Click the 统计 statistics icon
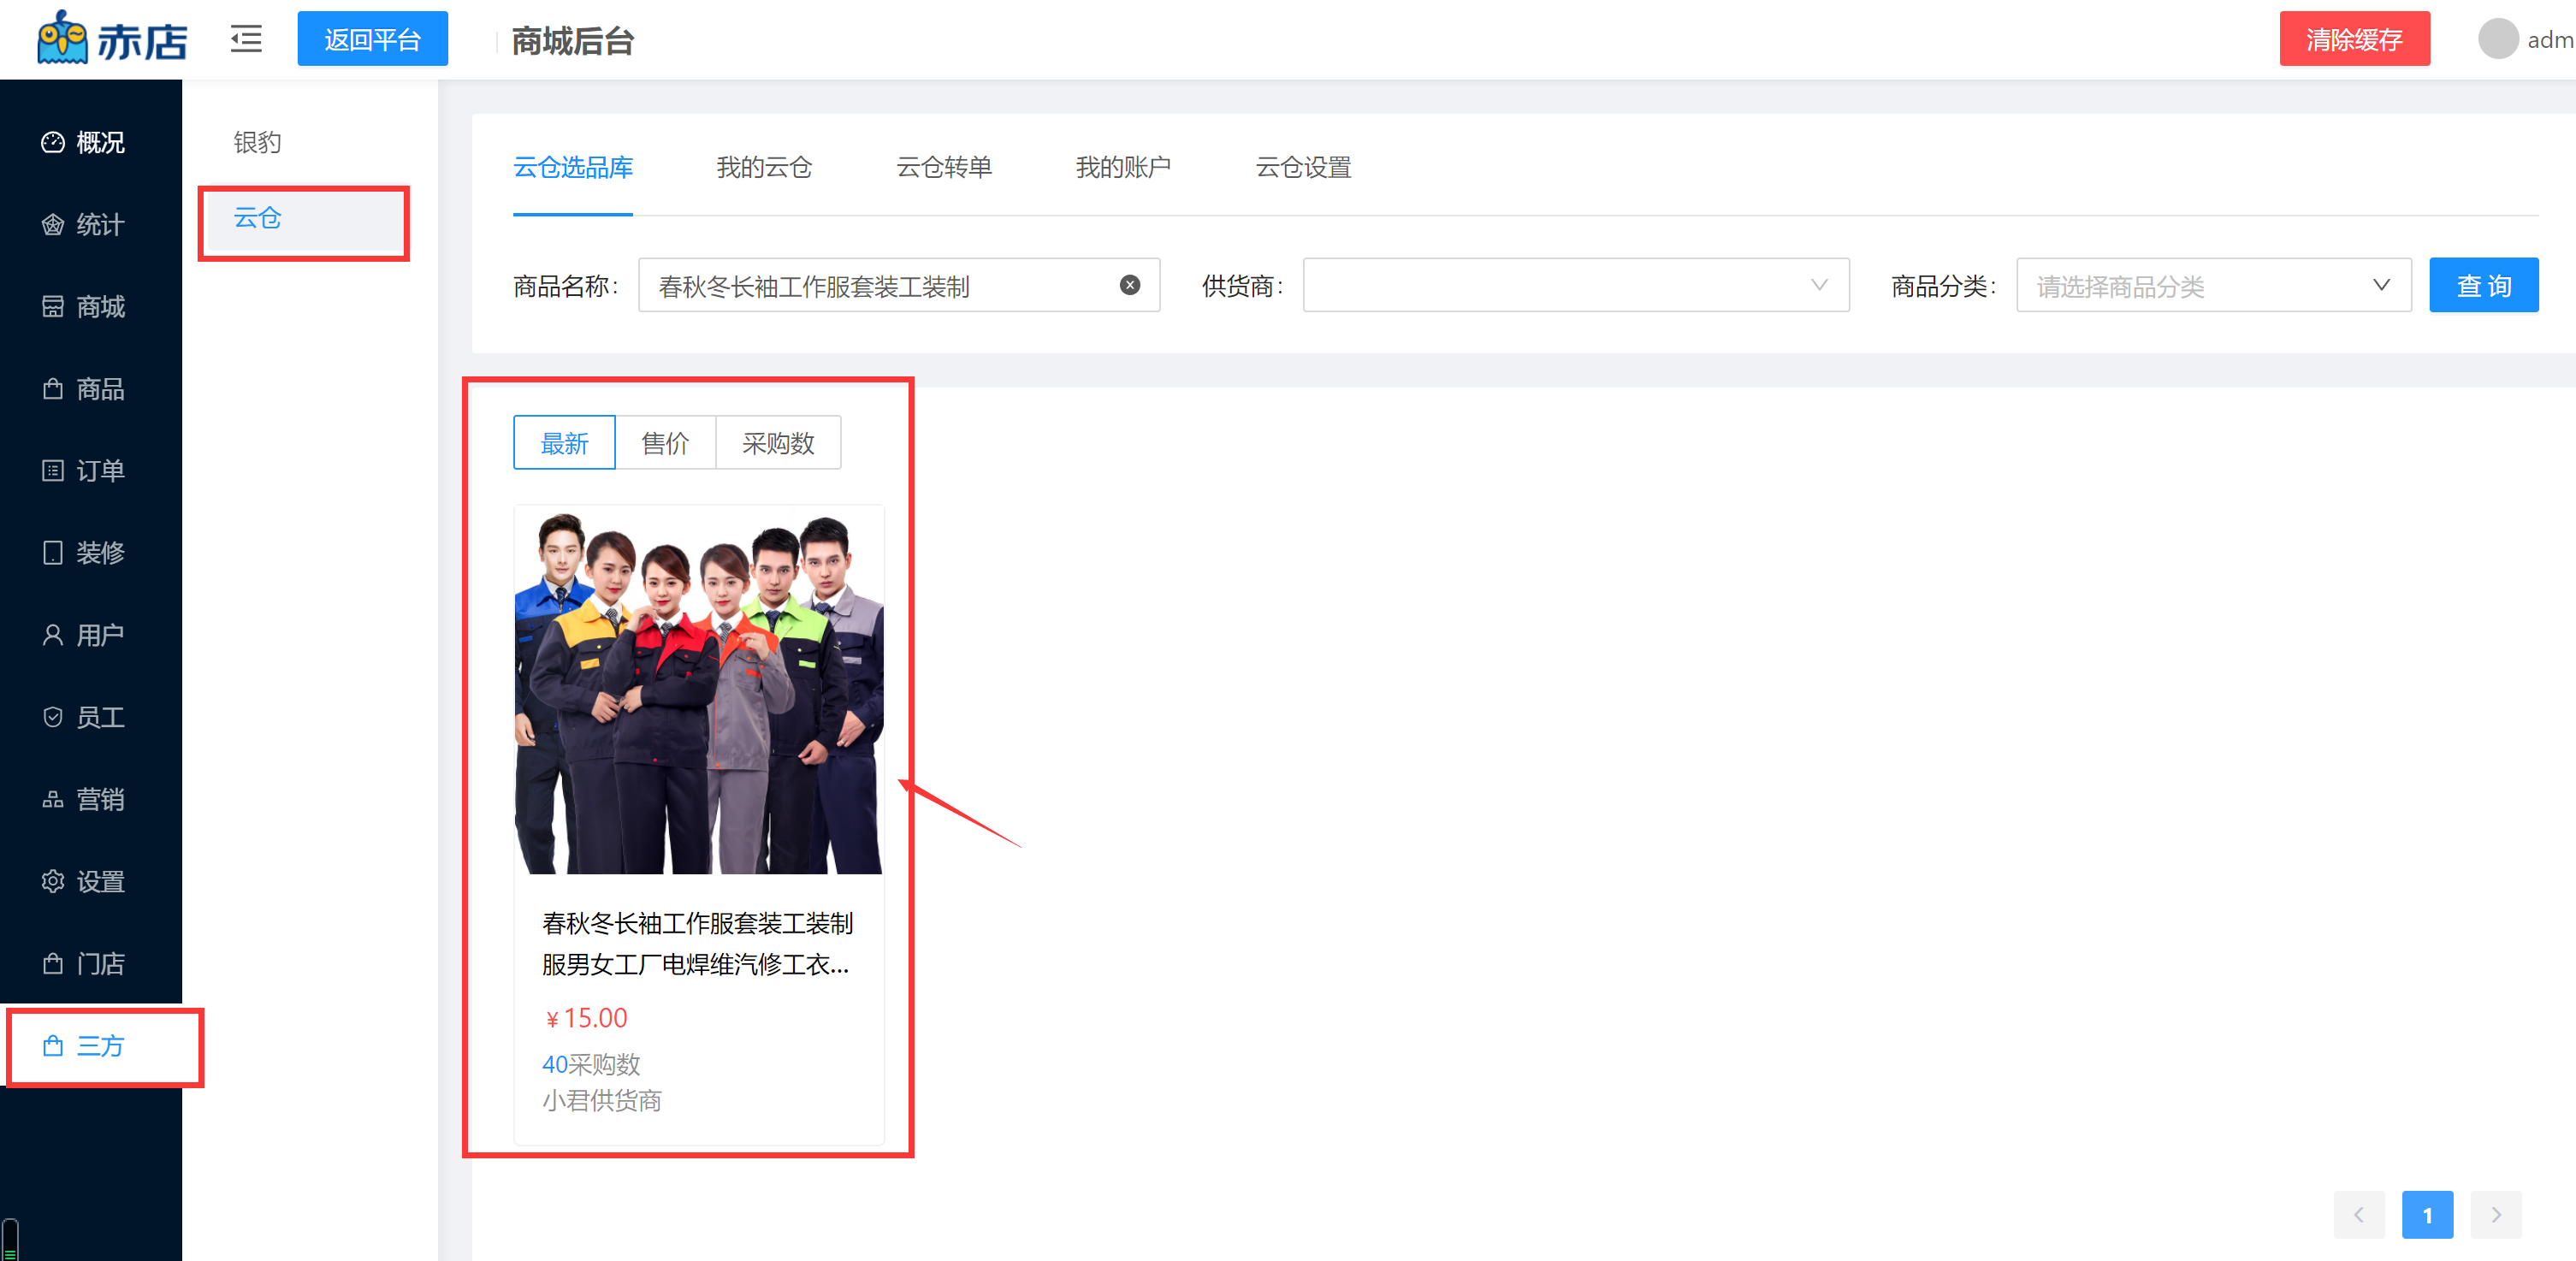2576x1261 pixels. 52,224
